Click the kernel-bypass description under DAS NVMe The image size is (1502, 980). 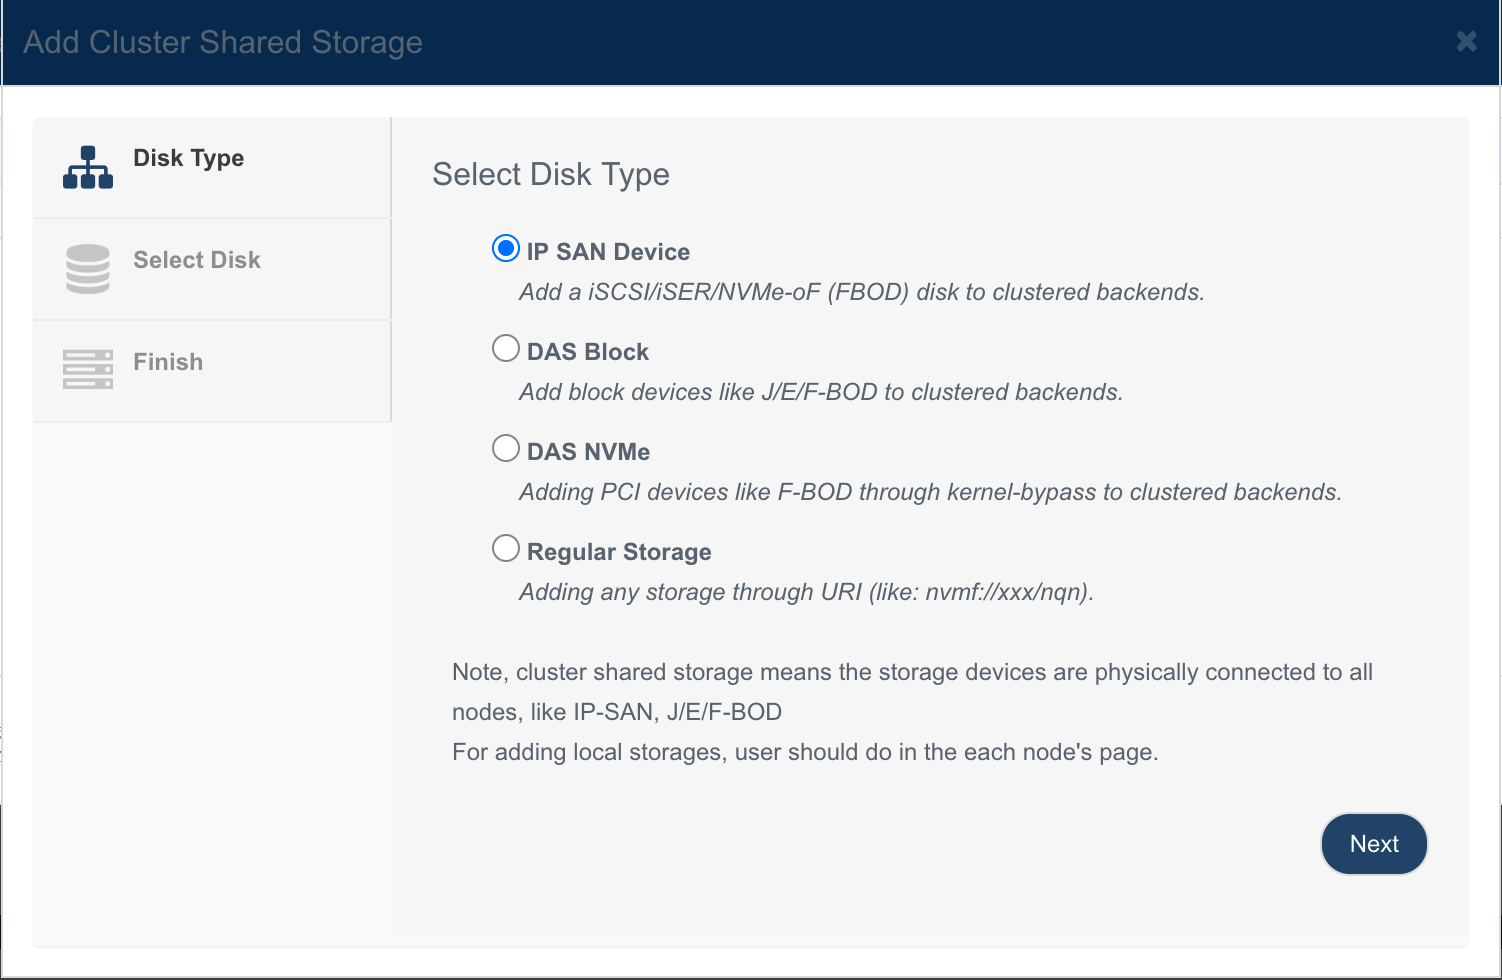point(930,492)
